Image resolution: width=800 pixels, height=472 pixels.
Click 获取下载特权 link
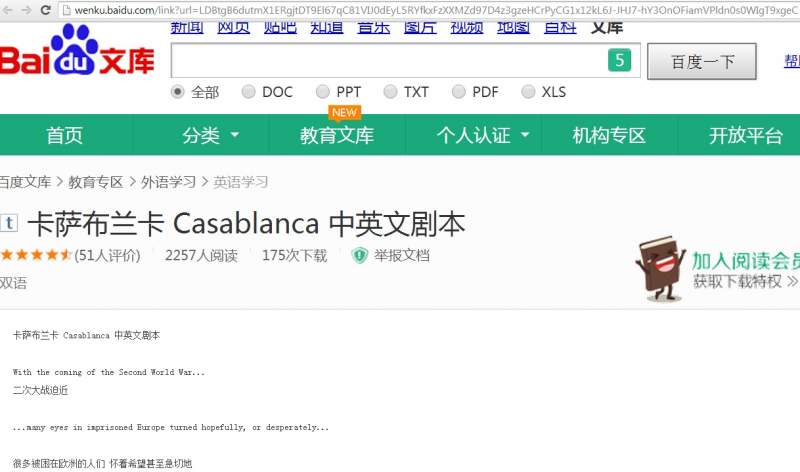(x=745, y=281)
